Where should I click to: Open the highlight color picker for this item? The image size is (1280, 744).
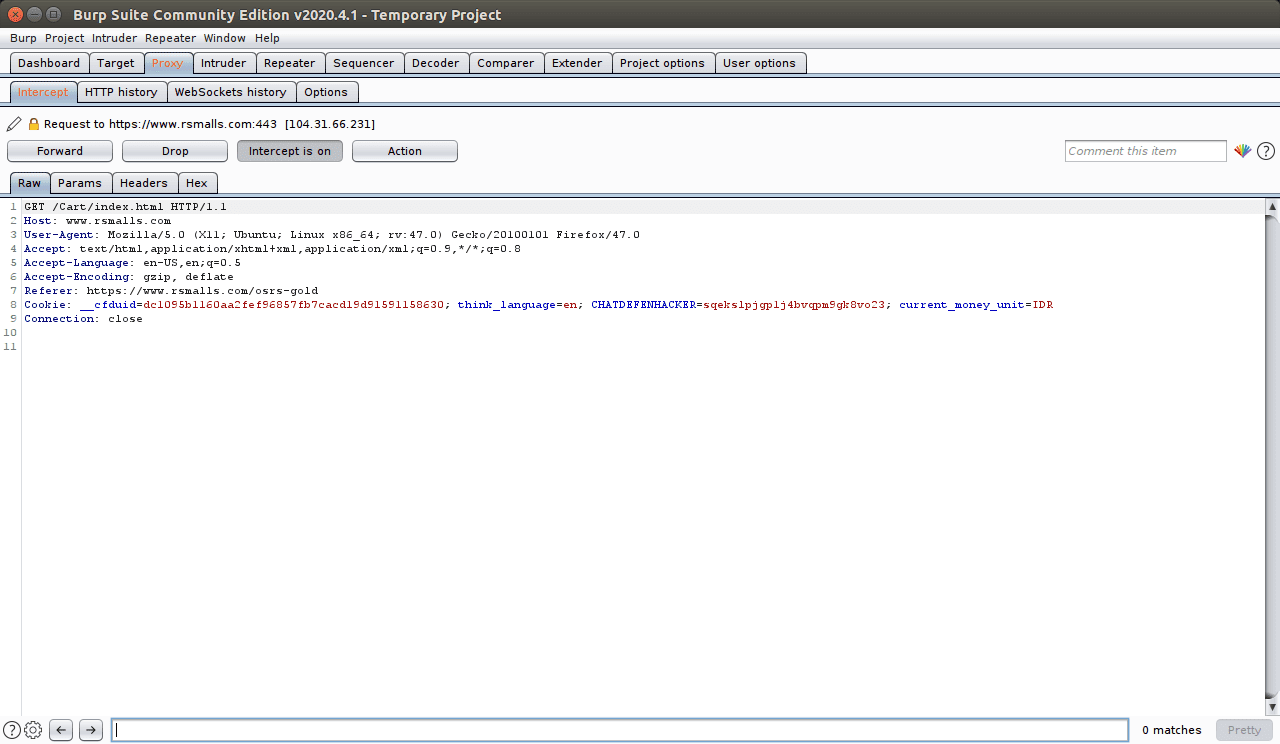click(x=1243, y=151)
